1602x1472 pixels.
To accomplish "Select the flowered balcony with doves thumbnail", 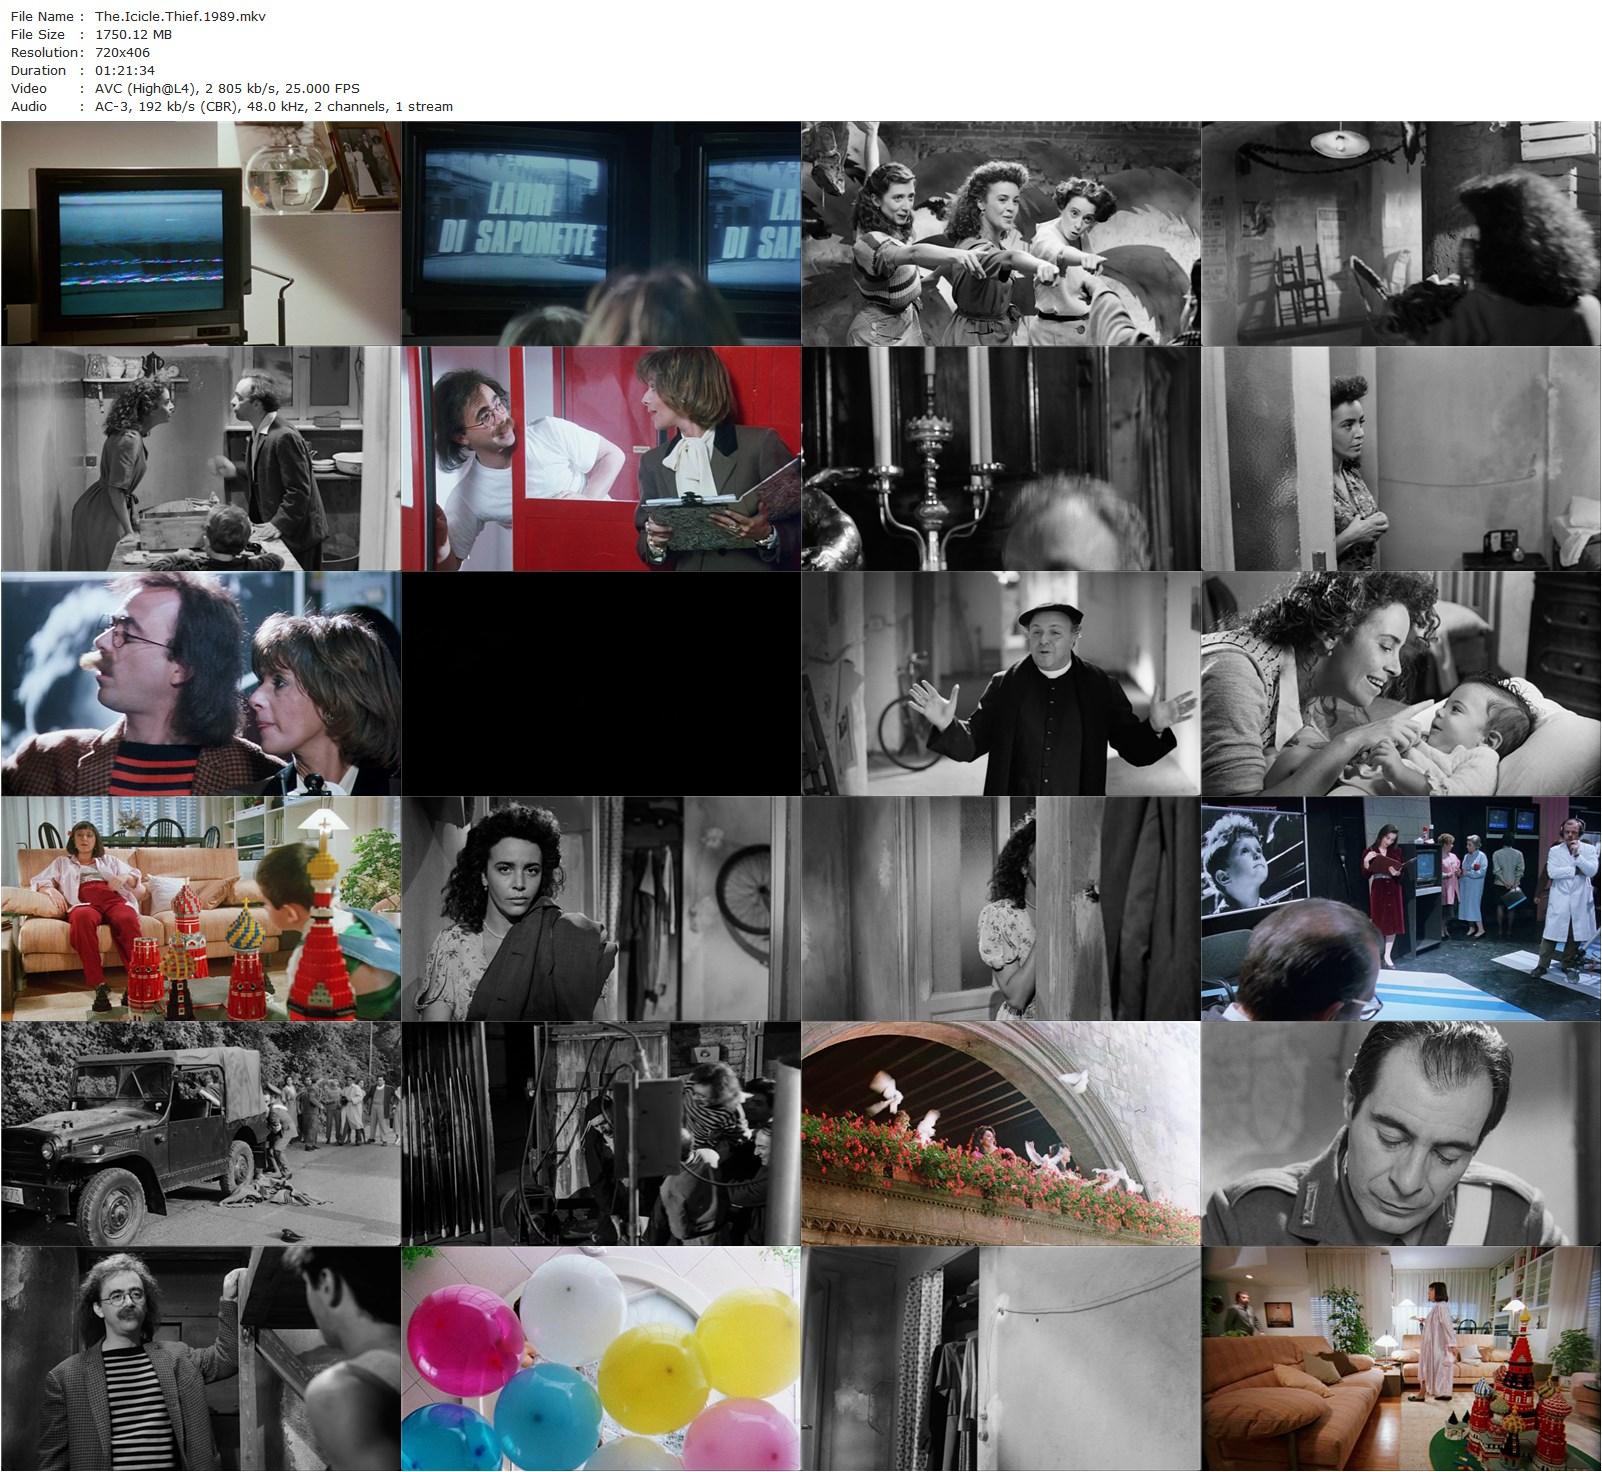I will coord(1000,1133).
